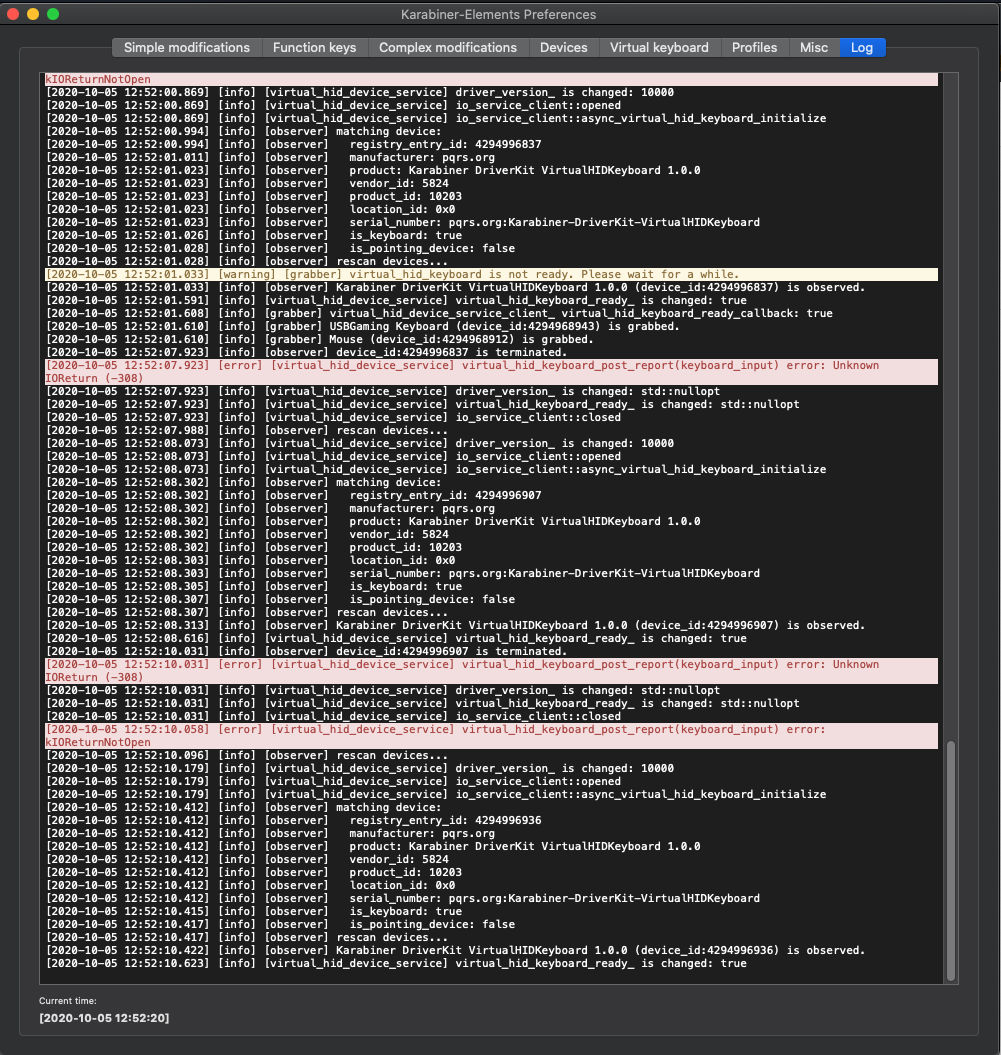Click 'device_id:4294996837 is terminated' log line
Image resolution: width=1001 pixels, height=1055 pixels.
click(x=306, y=352)
